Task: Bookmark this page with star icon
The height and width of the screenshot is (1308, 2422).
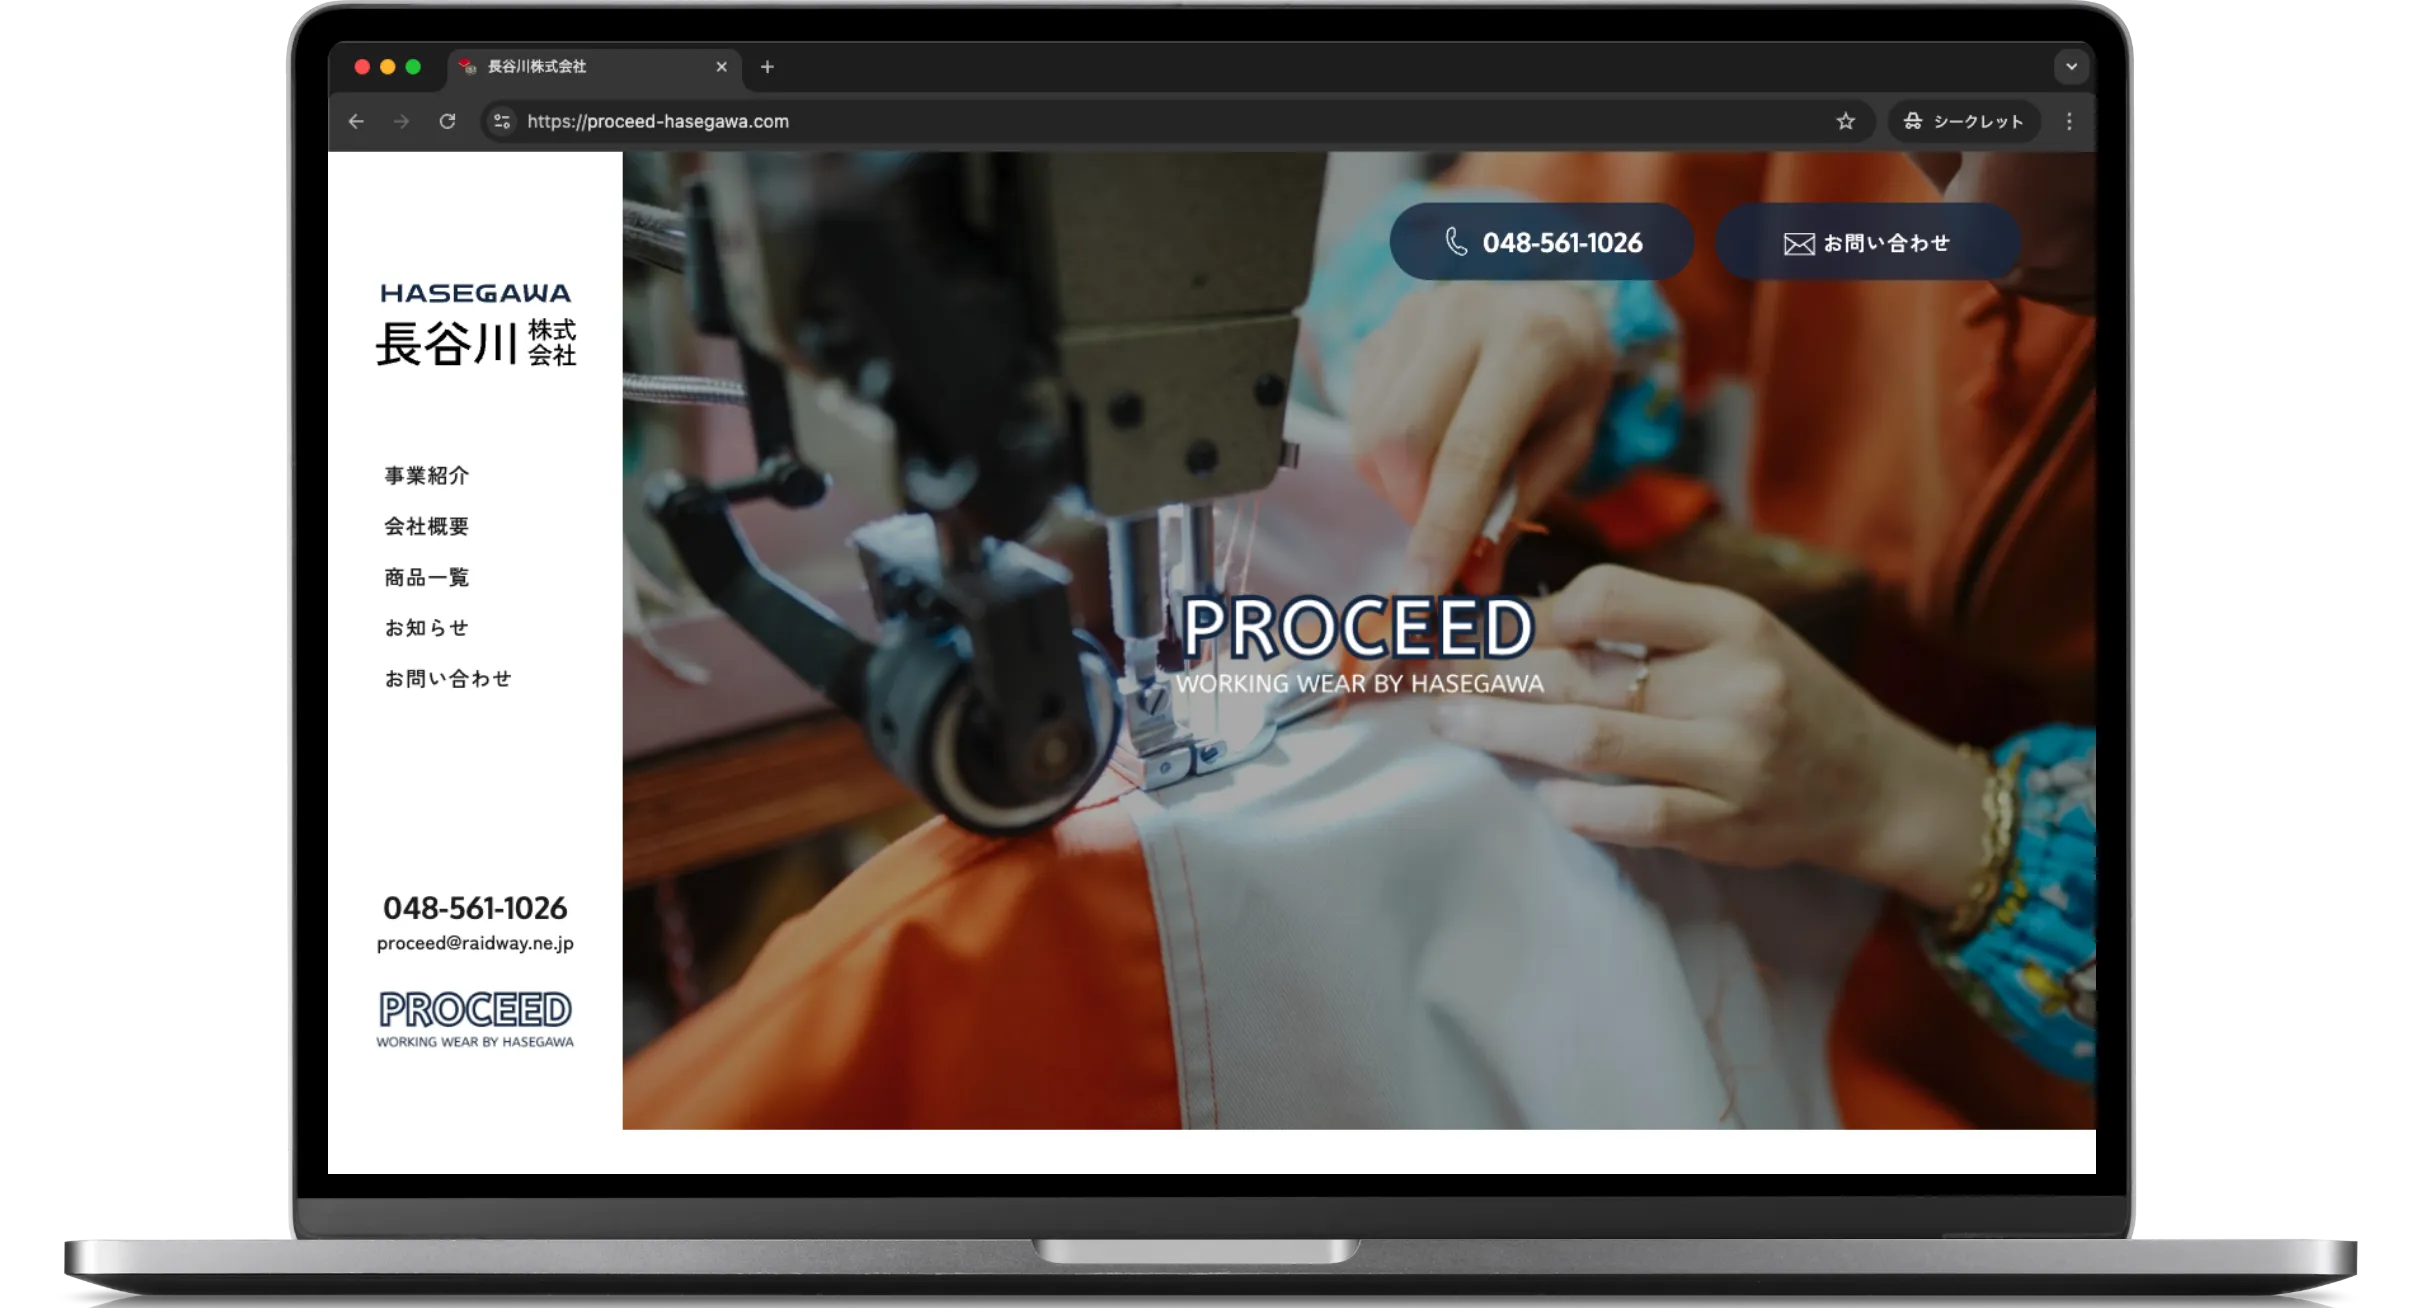Action: click(x=1845, y=121)
